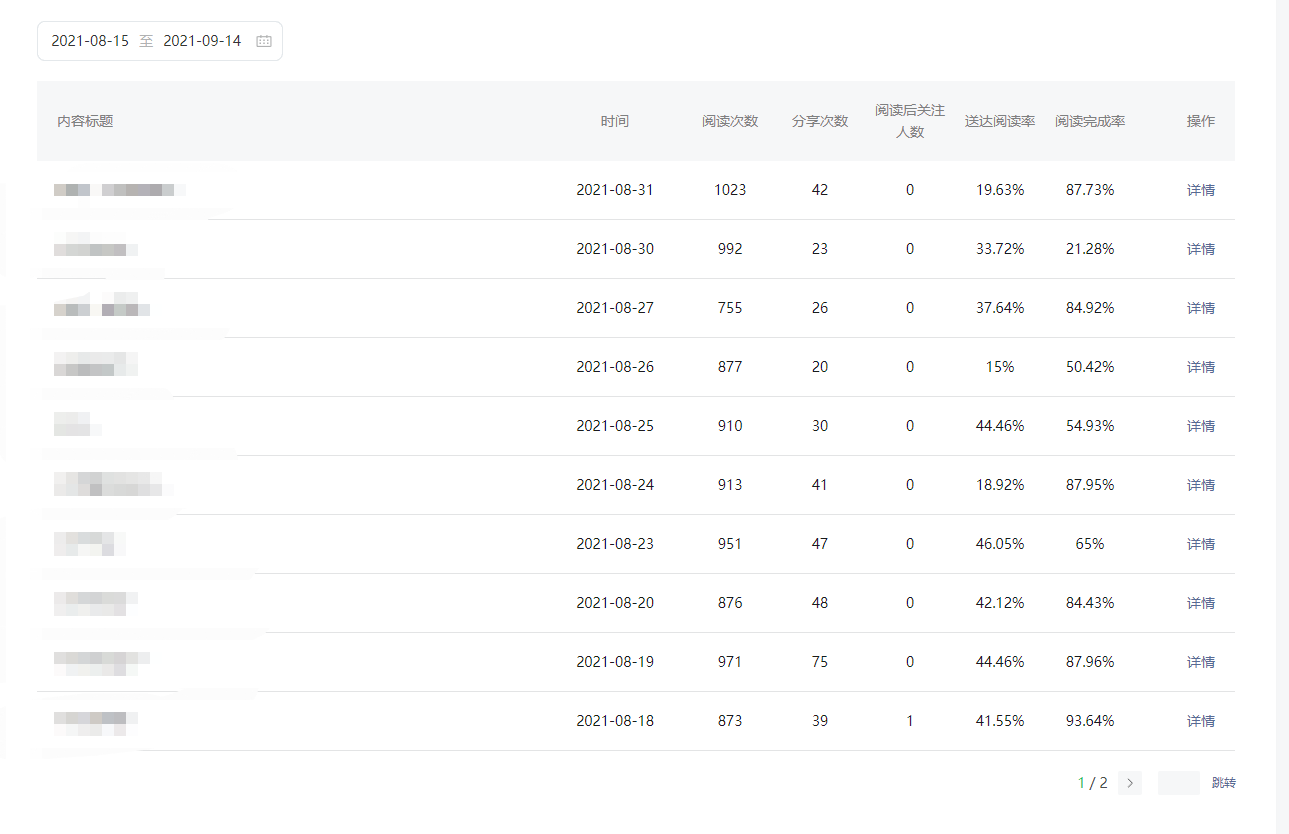Open 详情 for the 2021-08-31 row
The width and height of the screenshot is (1289, 834).
click(1200, 190)
